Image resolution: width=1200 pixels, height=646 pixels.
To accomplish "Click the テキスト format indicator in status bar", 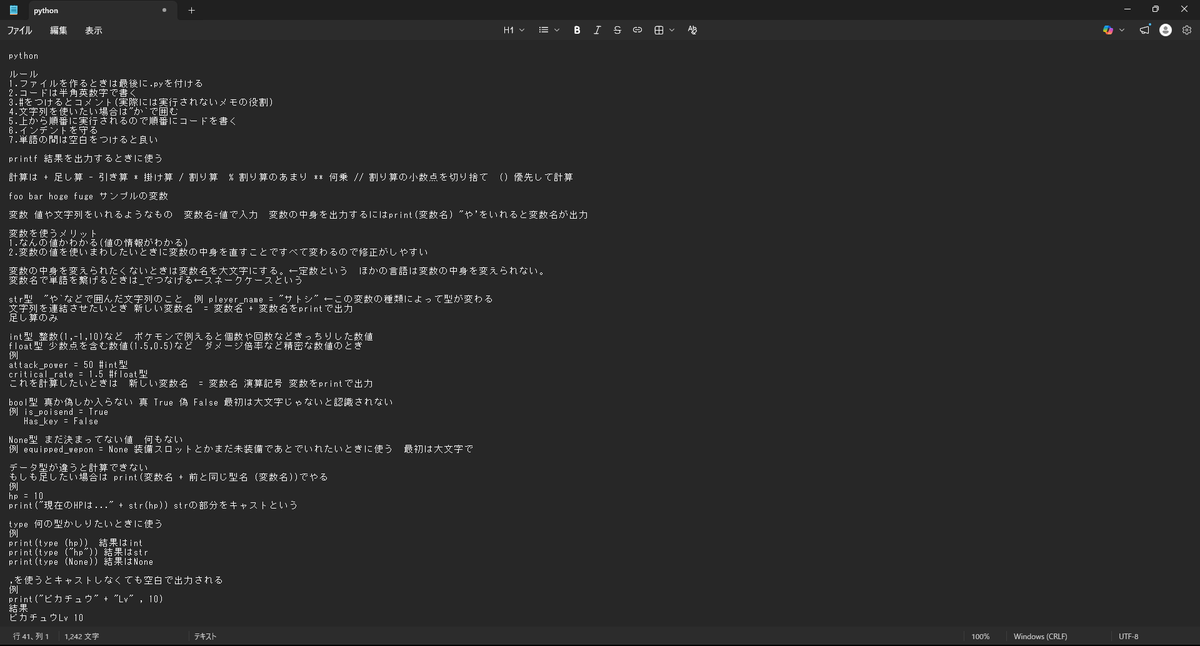I will pos(205,636).
